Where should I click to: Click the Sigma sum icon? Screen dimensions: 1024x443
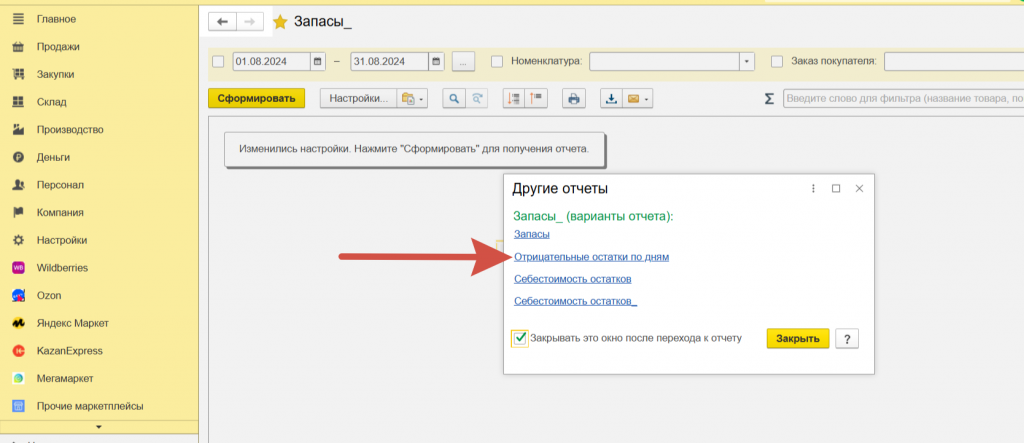[769, 99]
